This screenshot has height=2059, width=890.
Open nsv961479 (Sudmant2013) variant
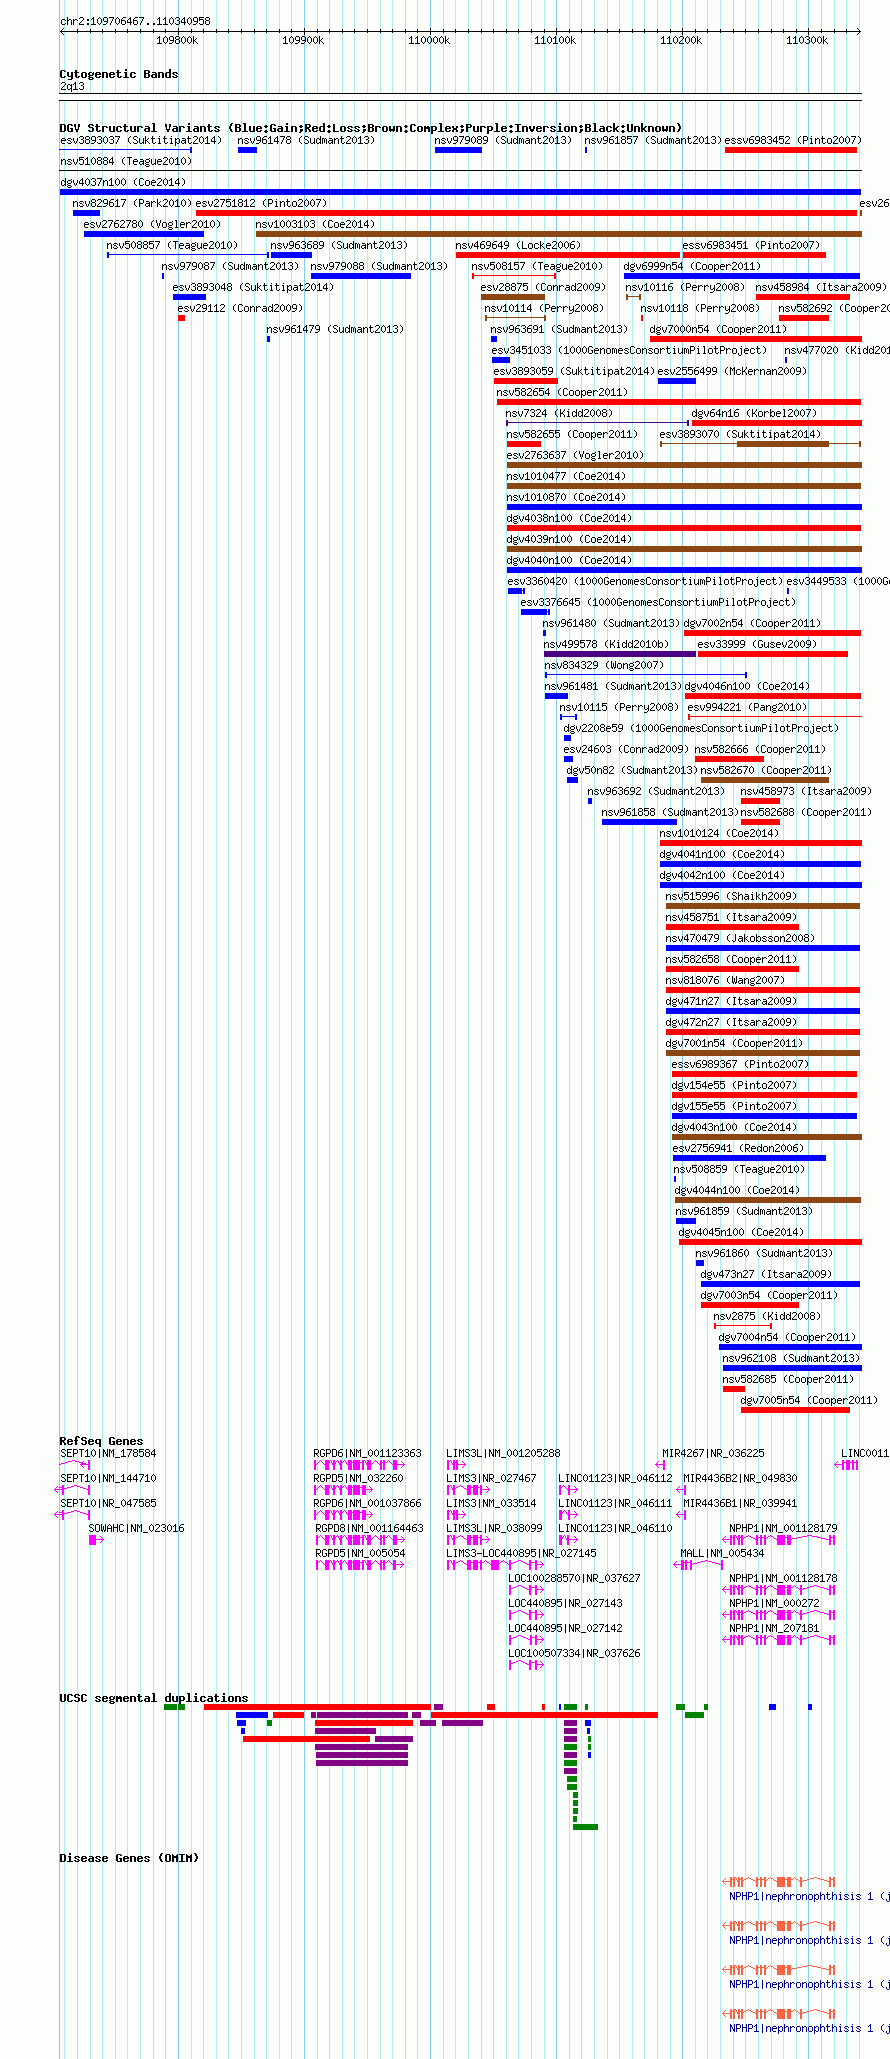[335, 329]
